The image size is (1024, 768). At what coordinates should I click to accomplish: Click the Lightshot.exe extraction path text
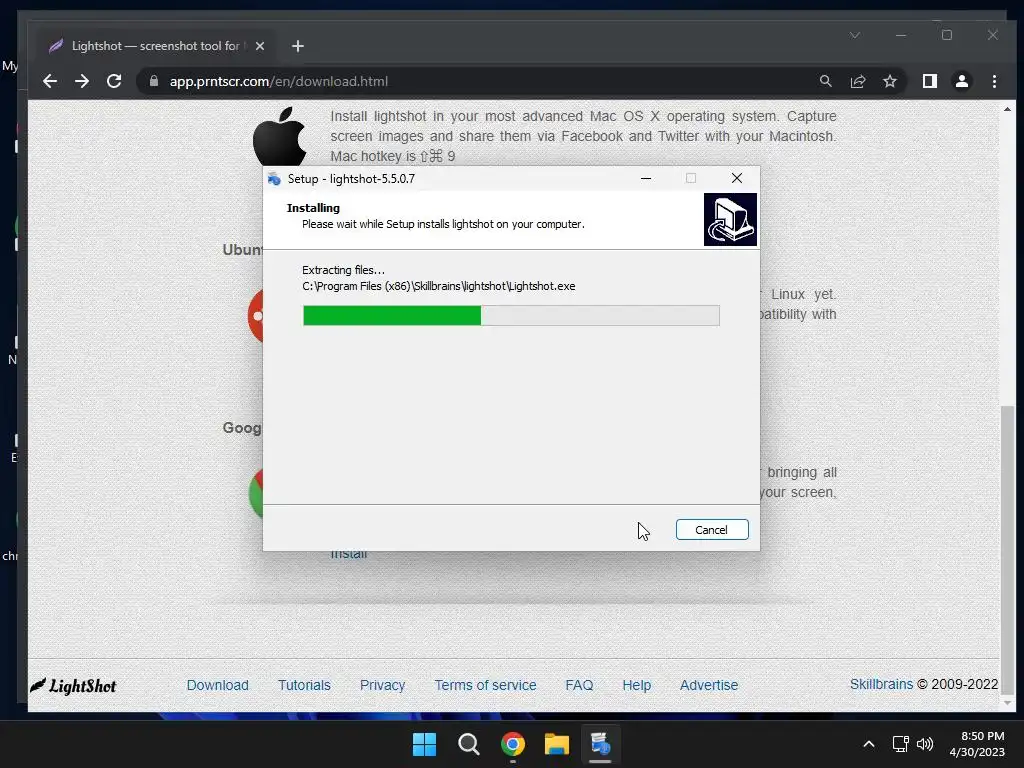439,286
